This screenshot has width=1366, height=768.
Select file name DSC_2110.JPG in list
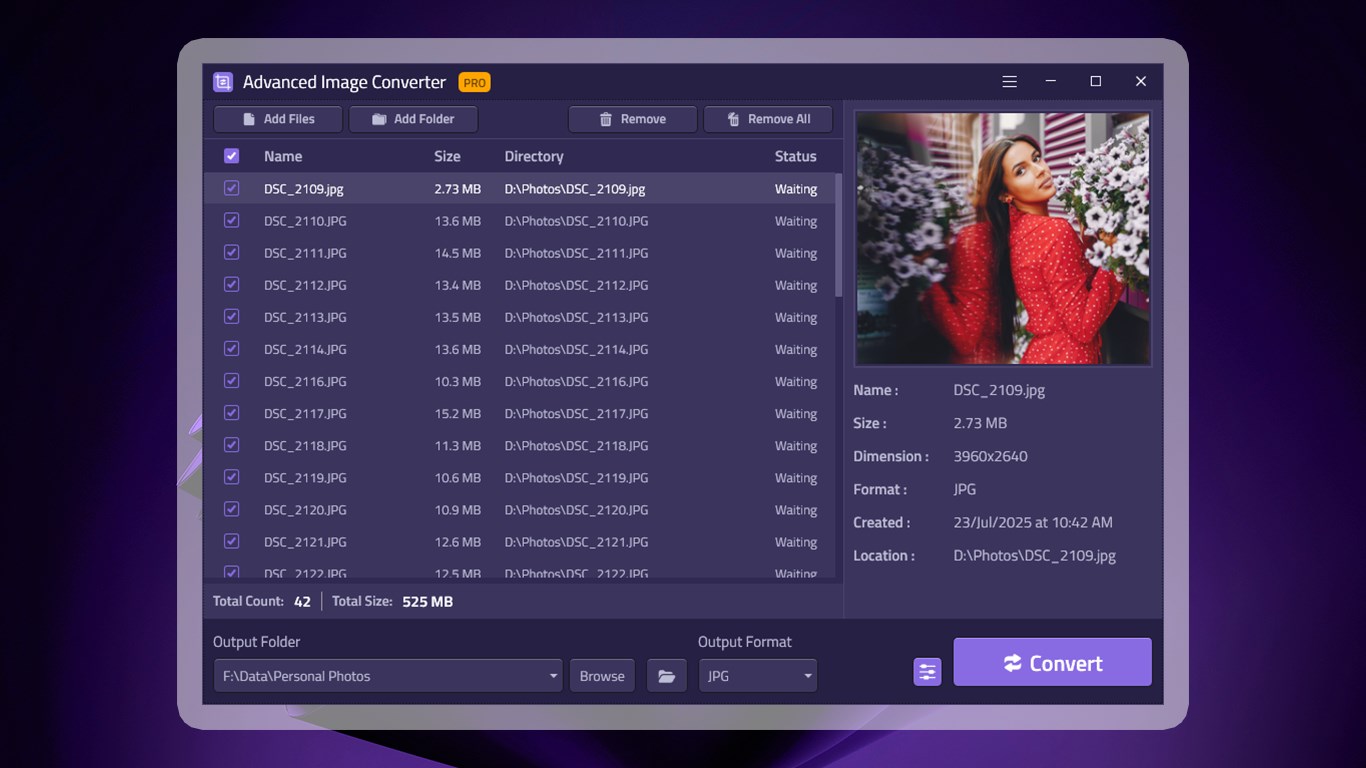[305, 221]
